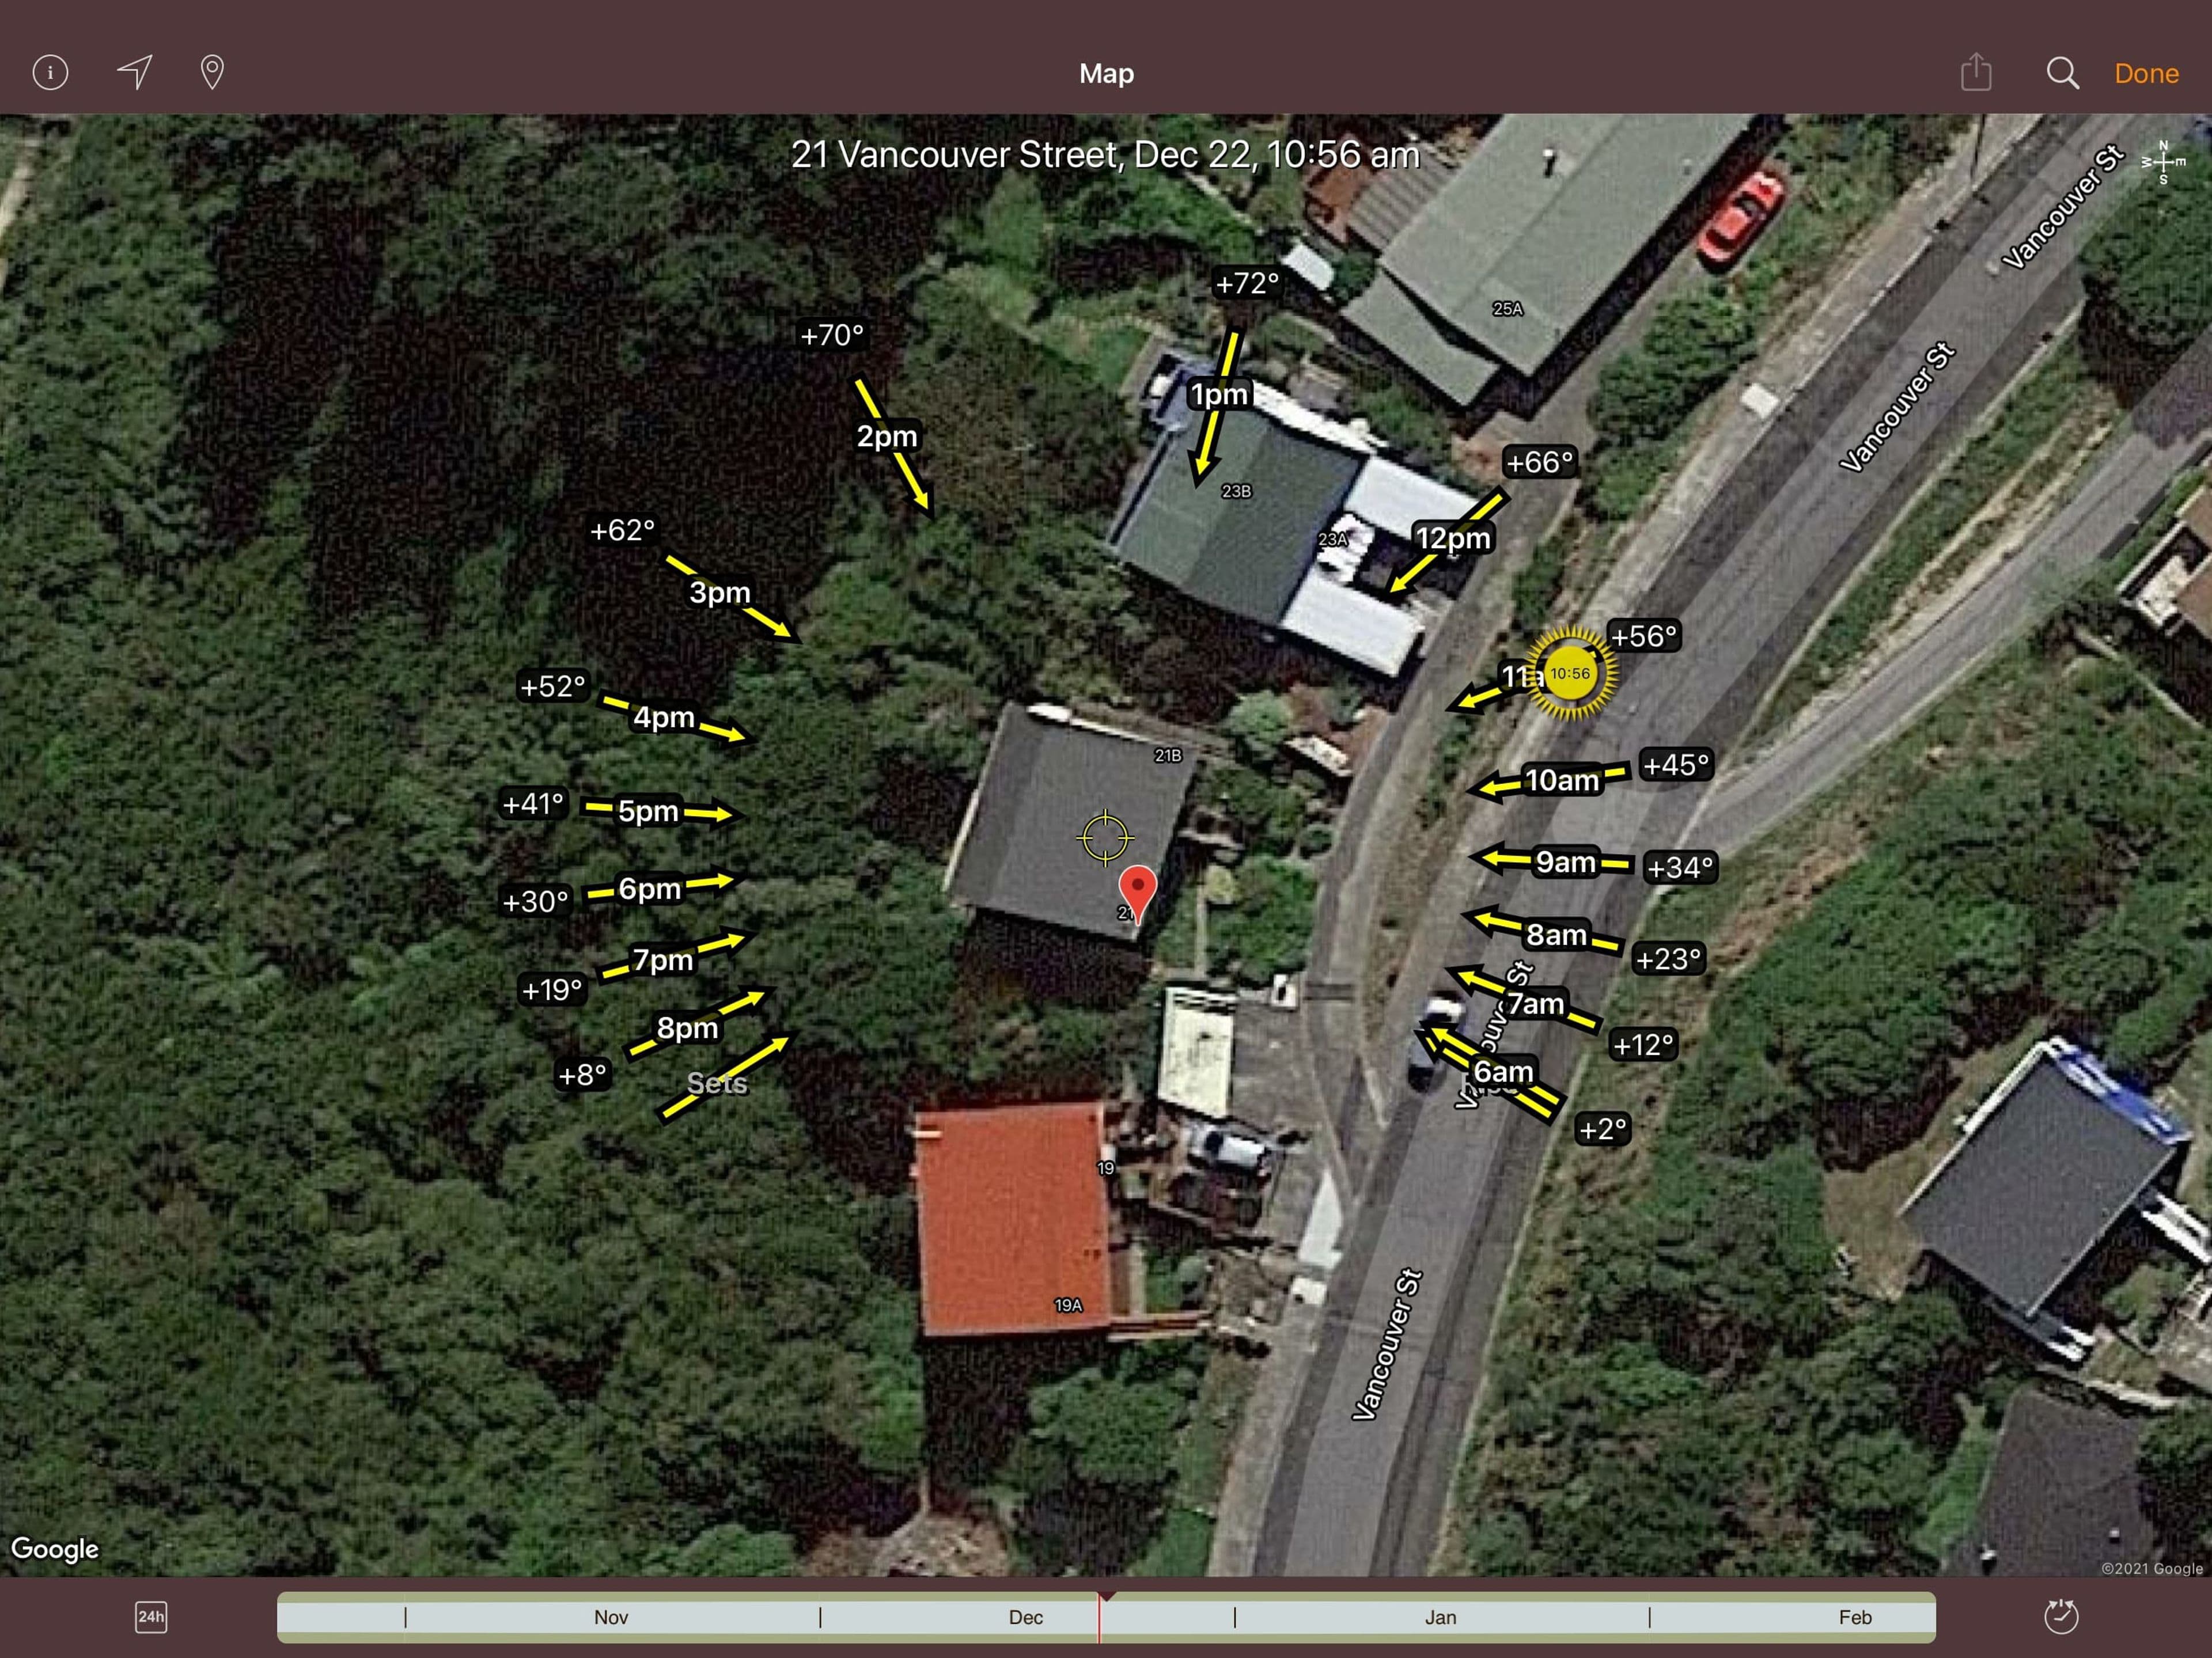
Task: Select the 1pm sun direction label
Action: 1218,394
